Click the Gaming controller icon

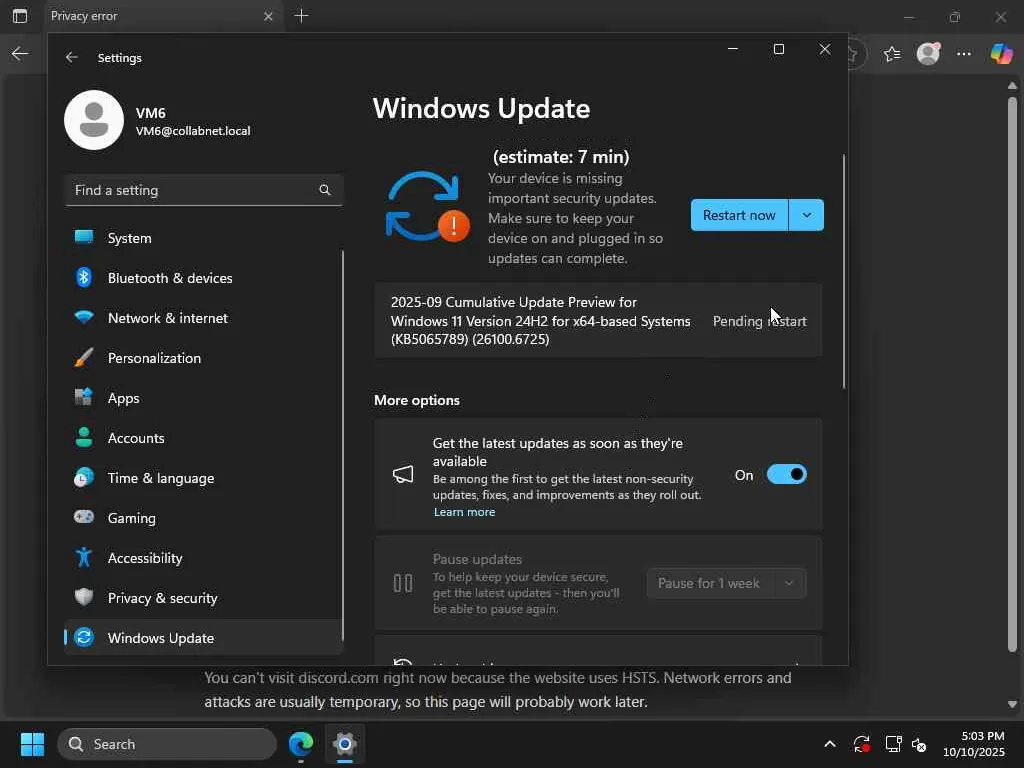coord(84,517)
